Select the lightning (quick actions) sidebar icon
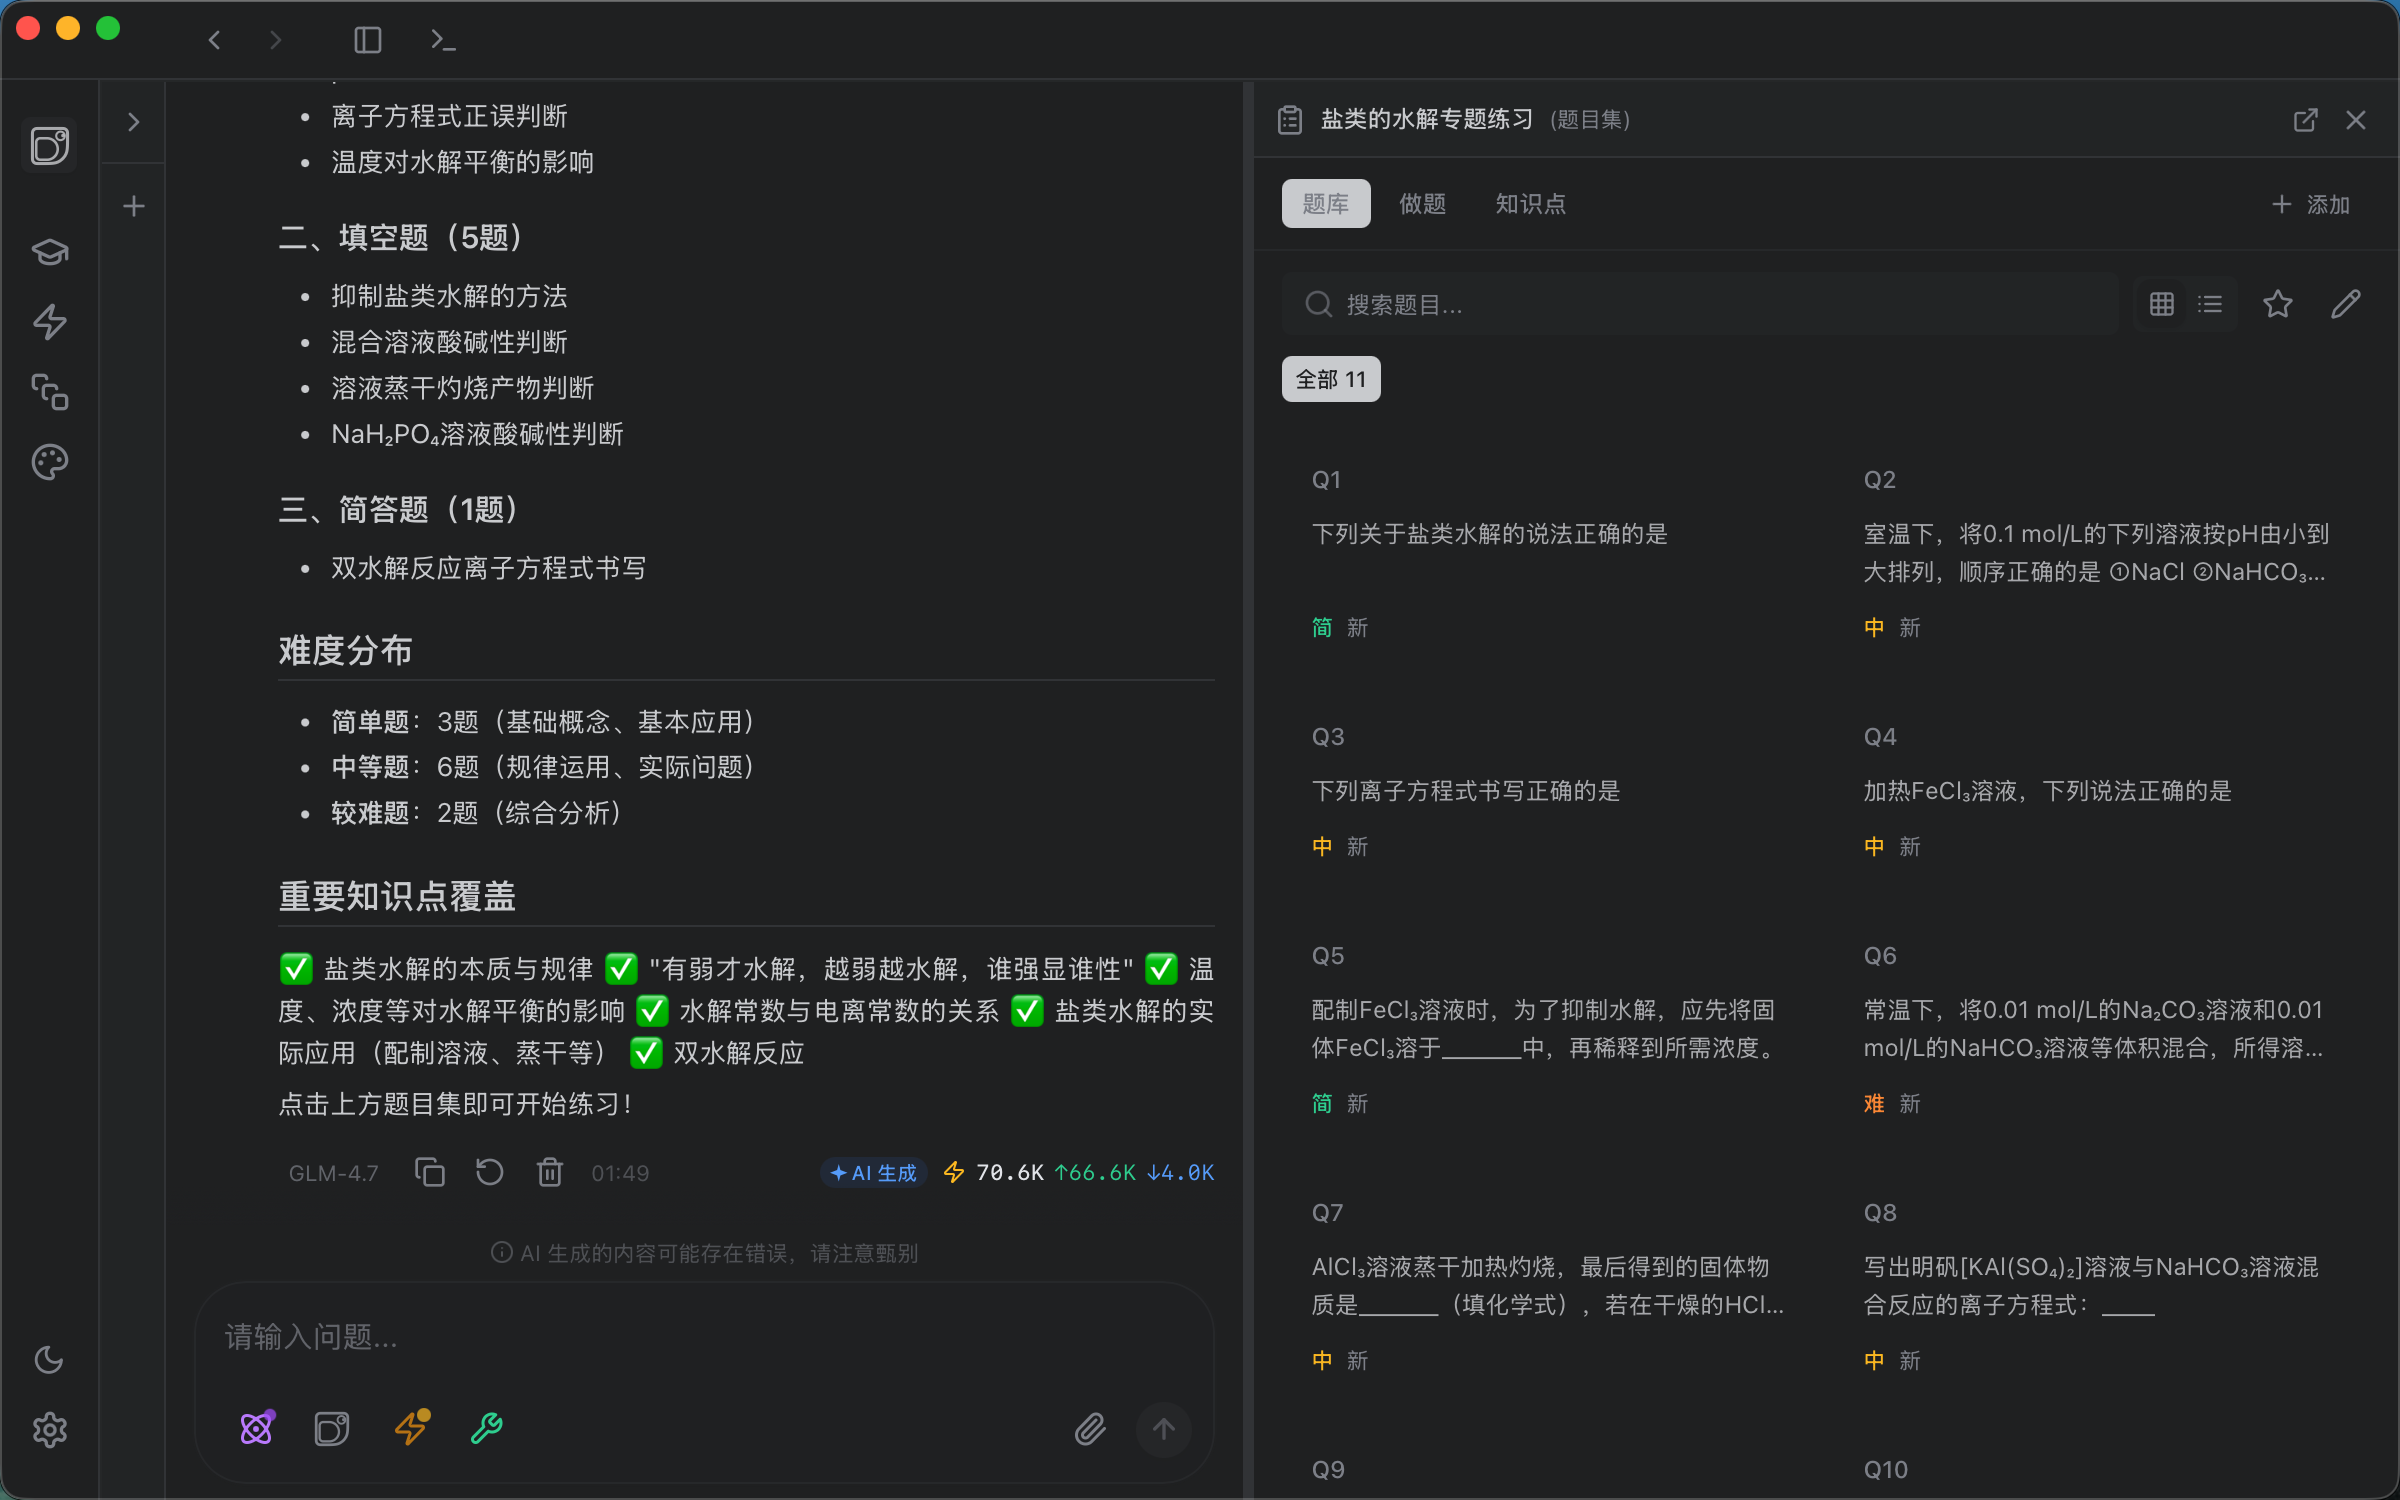 [x=49, y=322]
